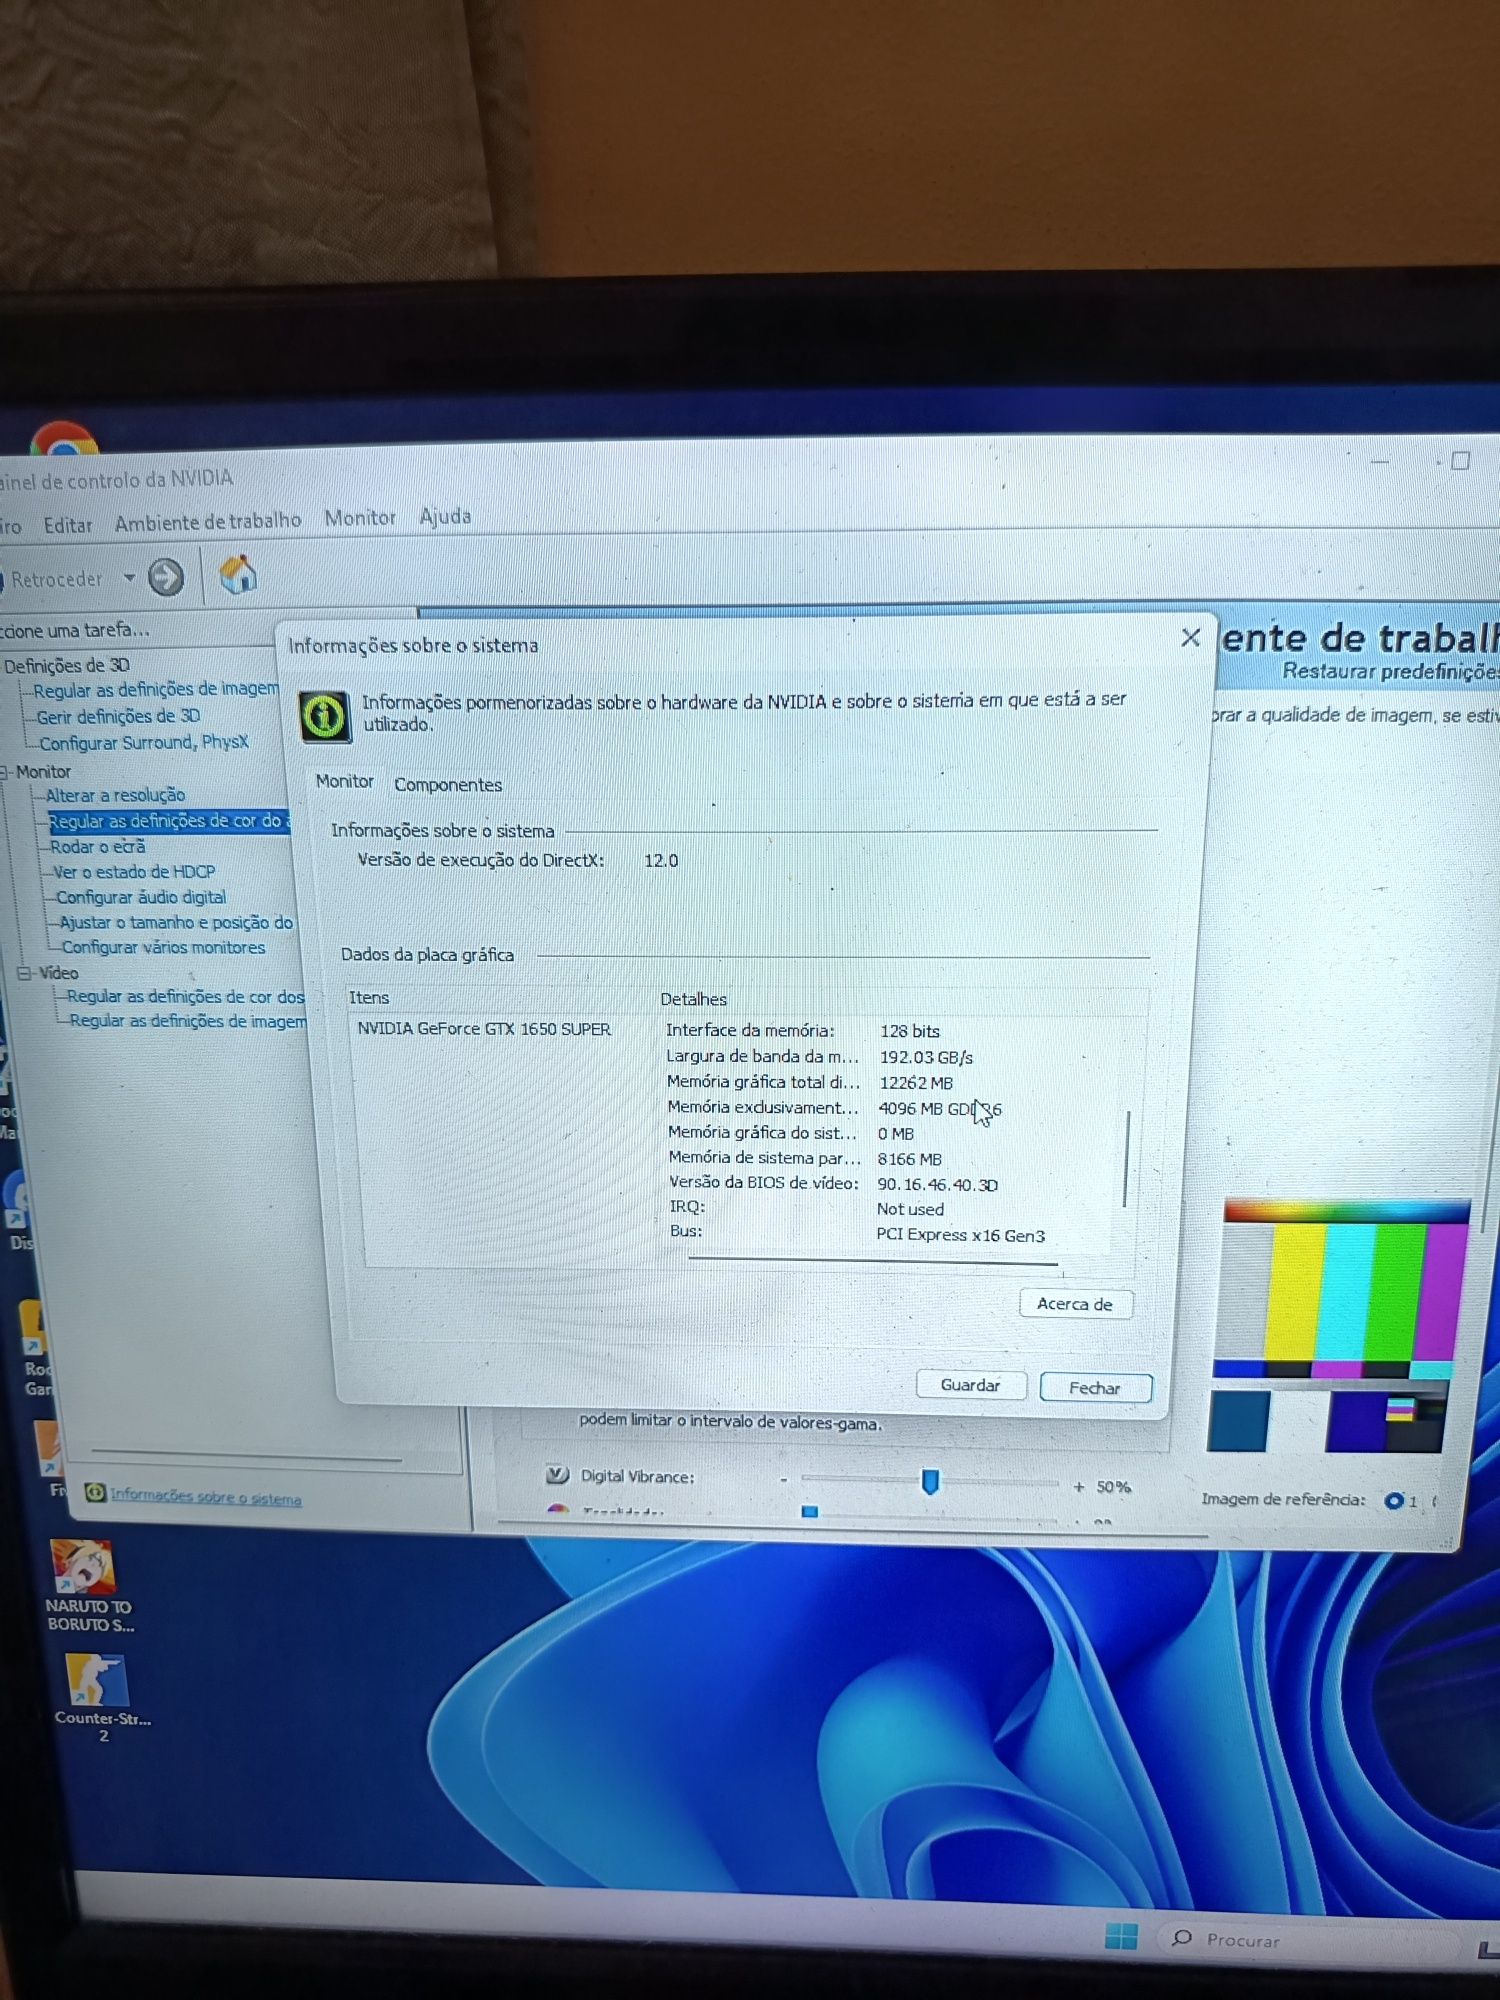Click the Definições de 3D tree heading

[x=67, y=665]
